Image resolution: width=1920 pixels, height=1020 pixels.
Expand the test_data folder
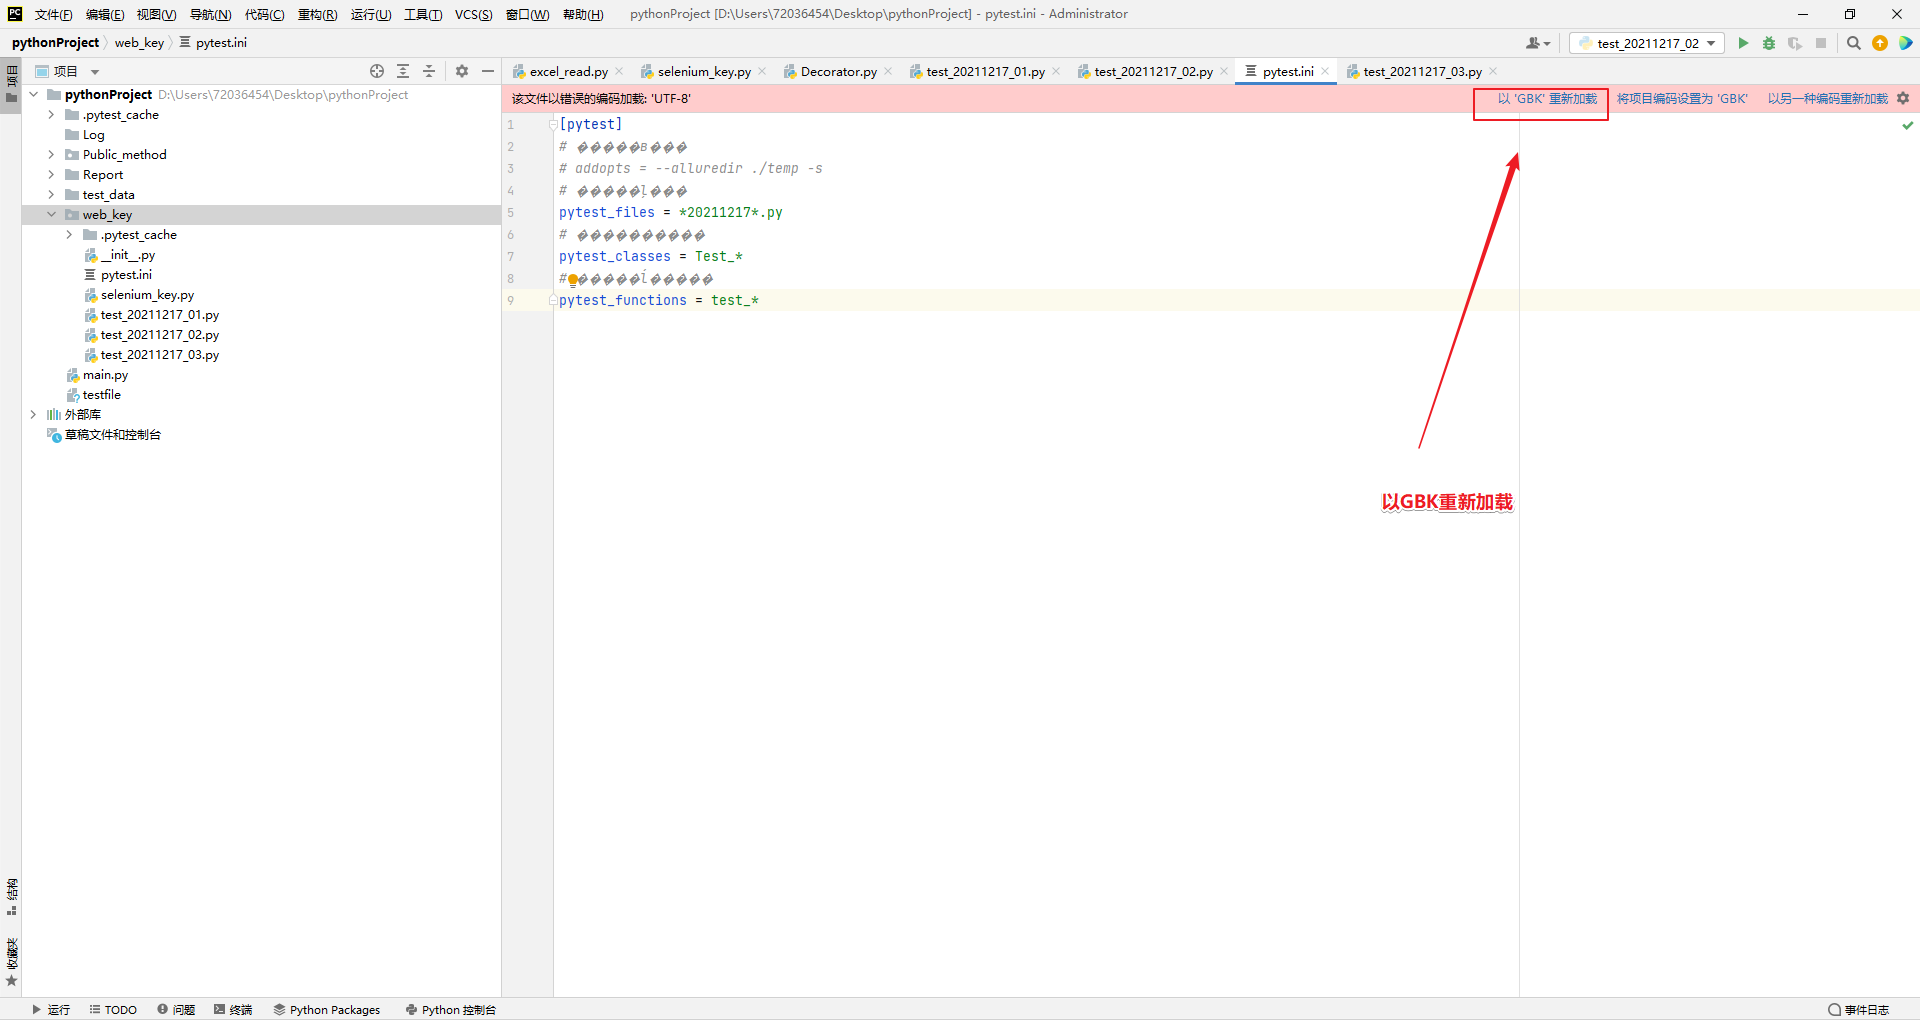click(51, 195)
